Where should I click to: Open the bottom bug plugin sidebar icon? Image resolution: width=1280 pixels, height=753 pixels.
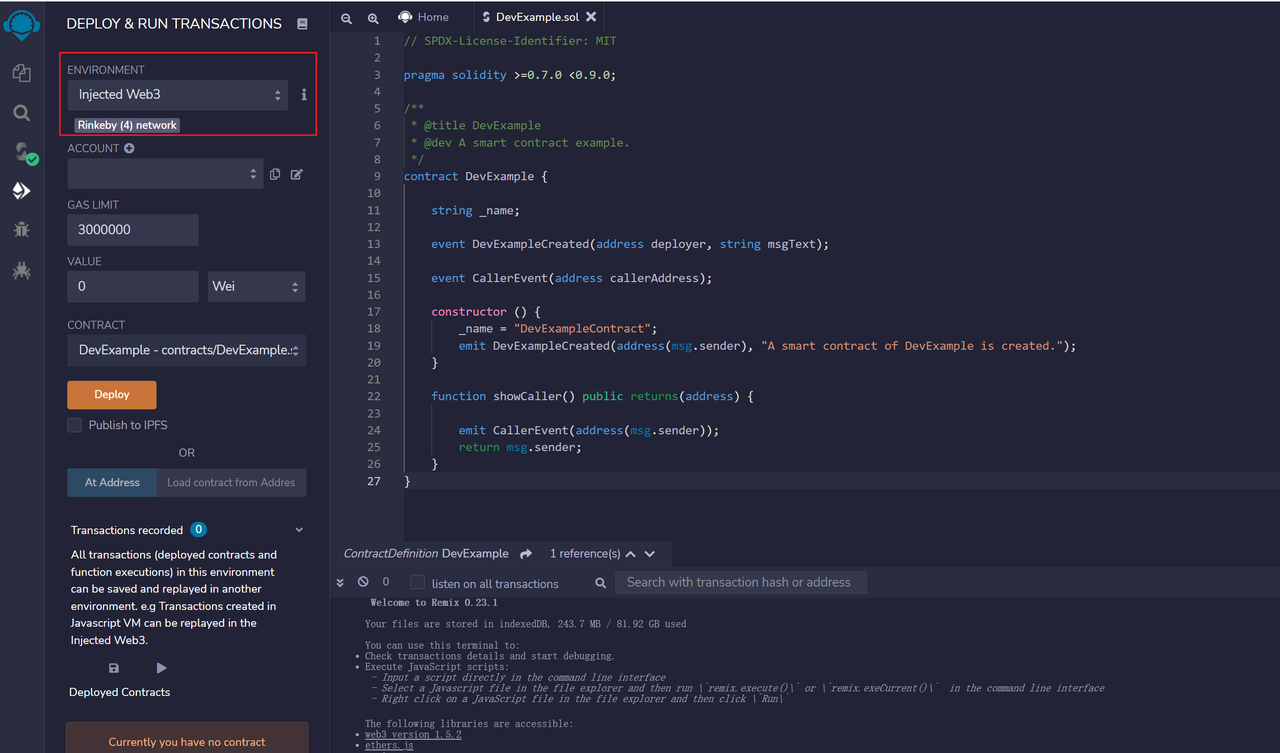coord(21,270)
